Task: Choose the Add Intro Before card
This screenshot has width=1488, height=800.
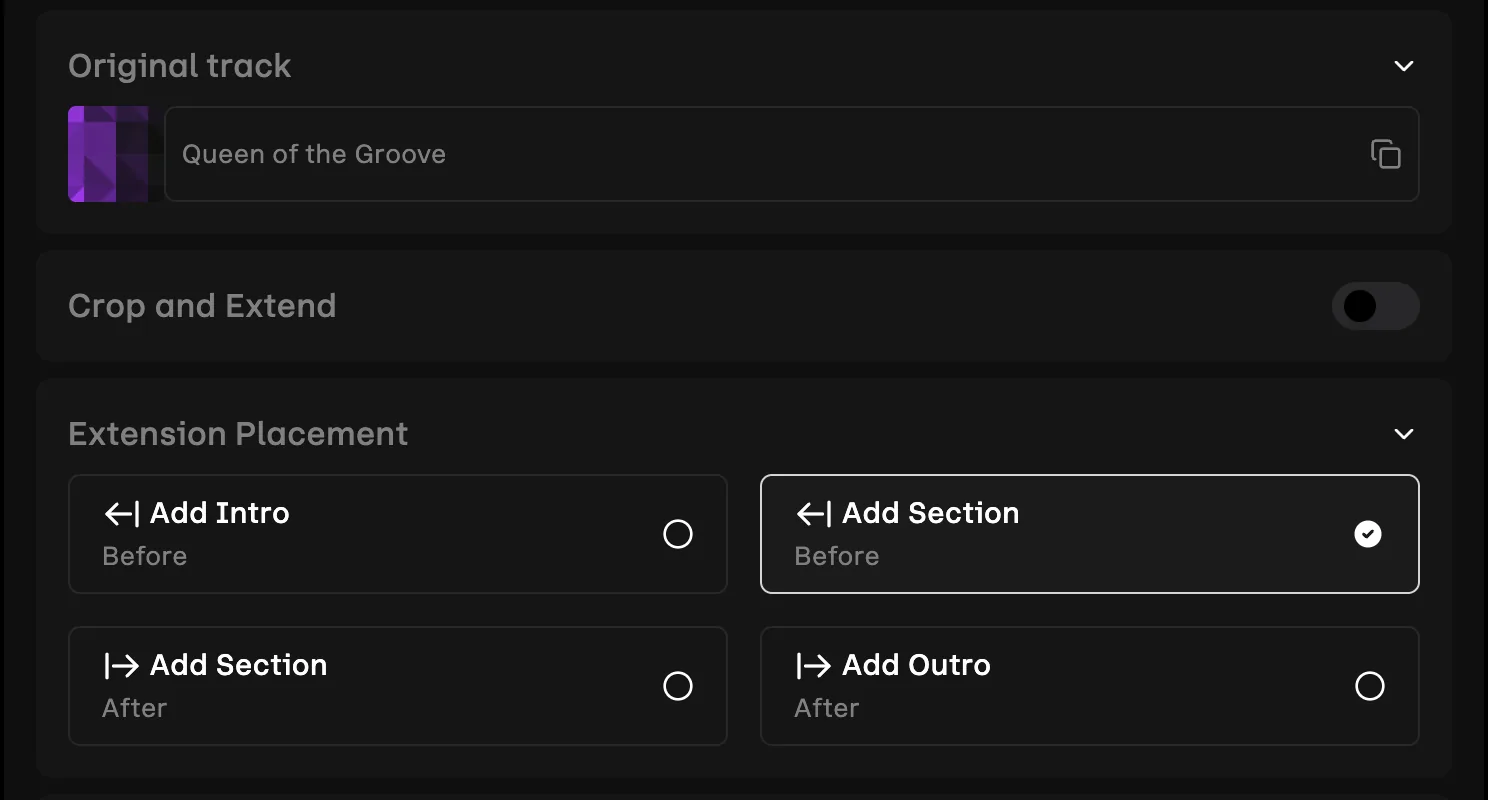Action: pyautogui.click(x=398, y=534)
